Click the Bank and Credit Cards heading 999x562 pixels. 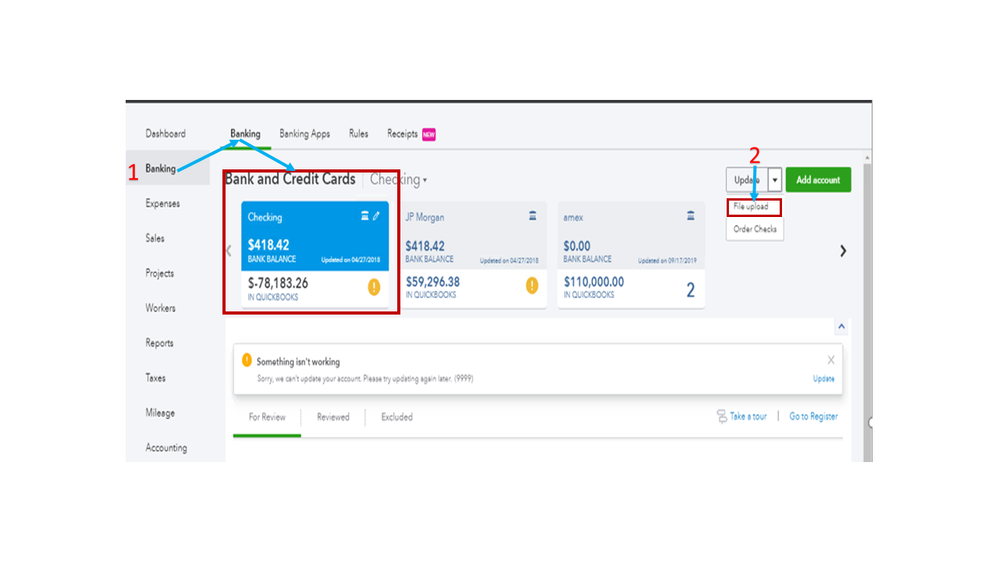click(291, 179)
